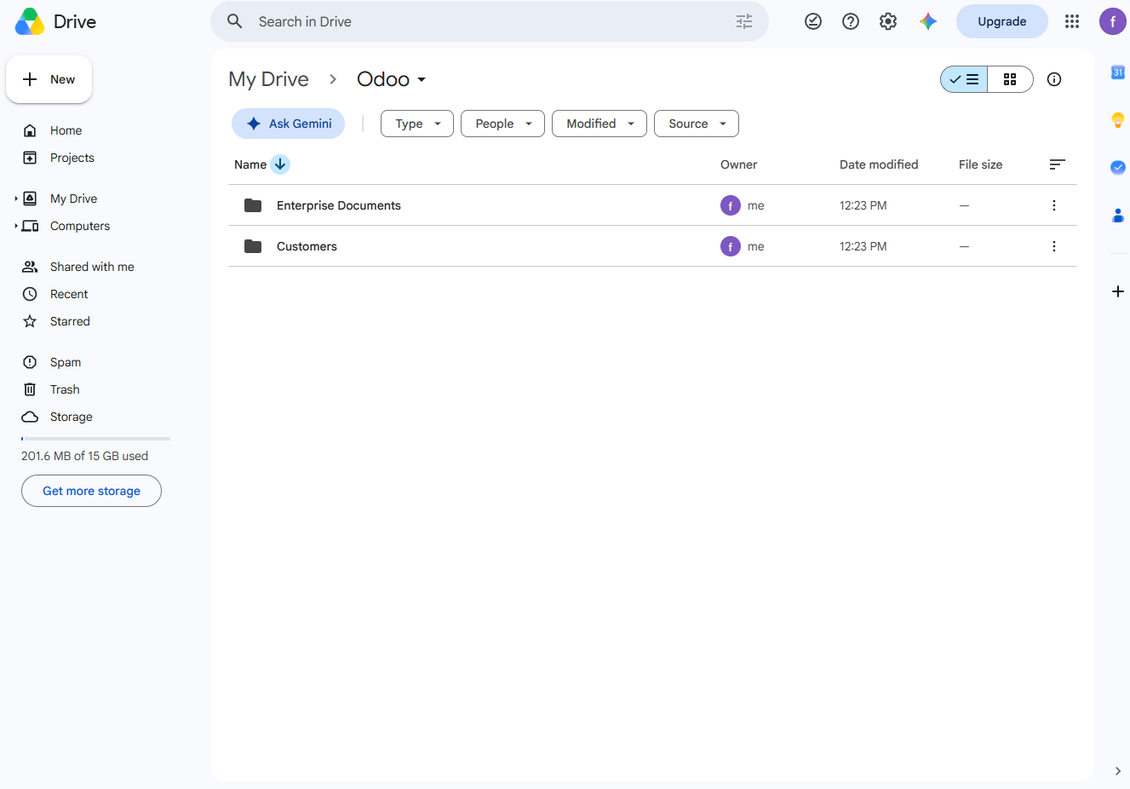The height and width of the screenshot is (789, 1130).
Task: Expand the Computers tree arrow
Action: 16,226
